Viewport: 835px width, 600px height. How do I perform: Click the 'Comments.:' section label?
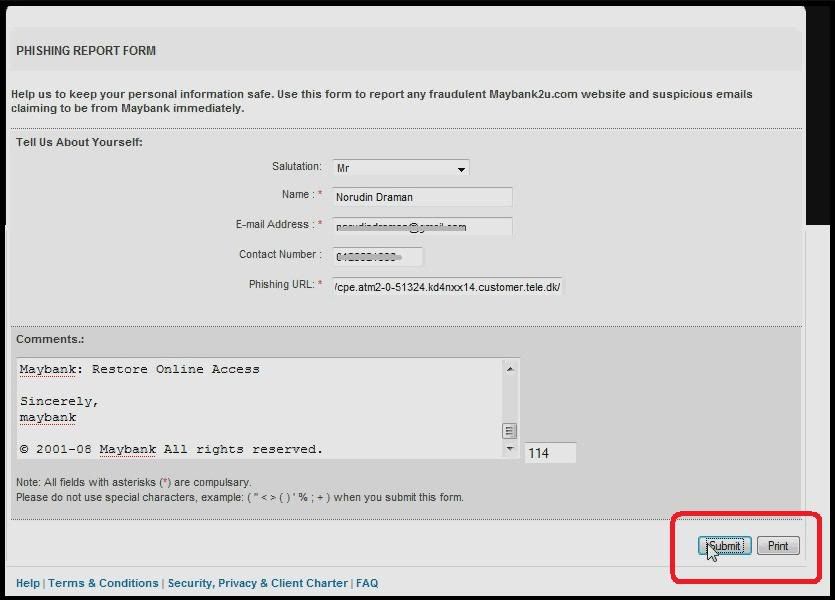pyautogui.click(x=50, y=339)
